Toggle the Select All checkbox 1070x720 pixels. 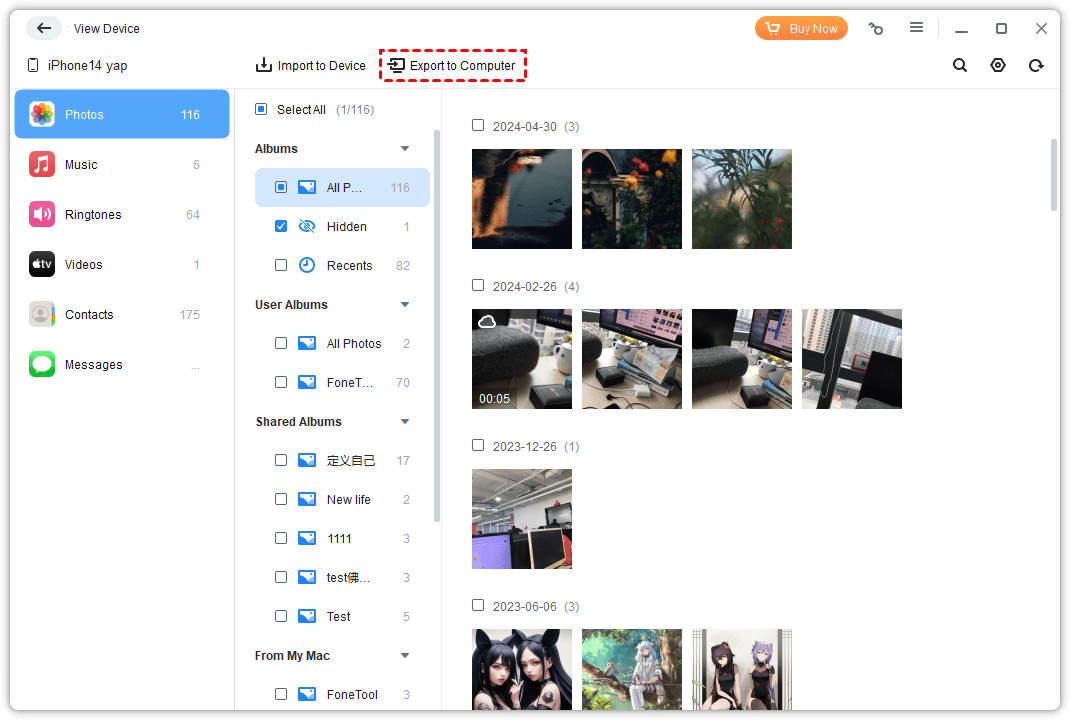(x=262, y=109)
